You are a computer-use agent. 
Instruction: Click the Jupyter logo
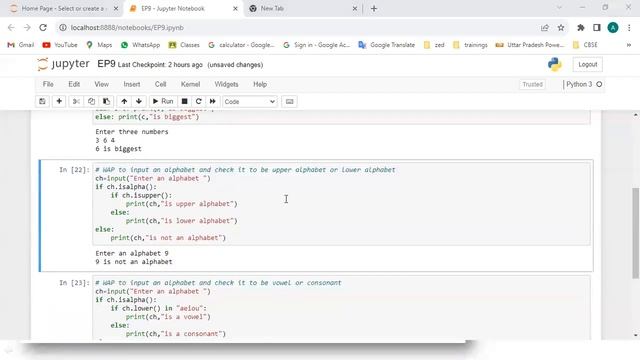[x=63, y=64]
